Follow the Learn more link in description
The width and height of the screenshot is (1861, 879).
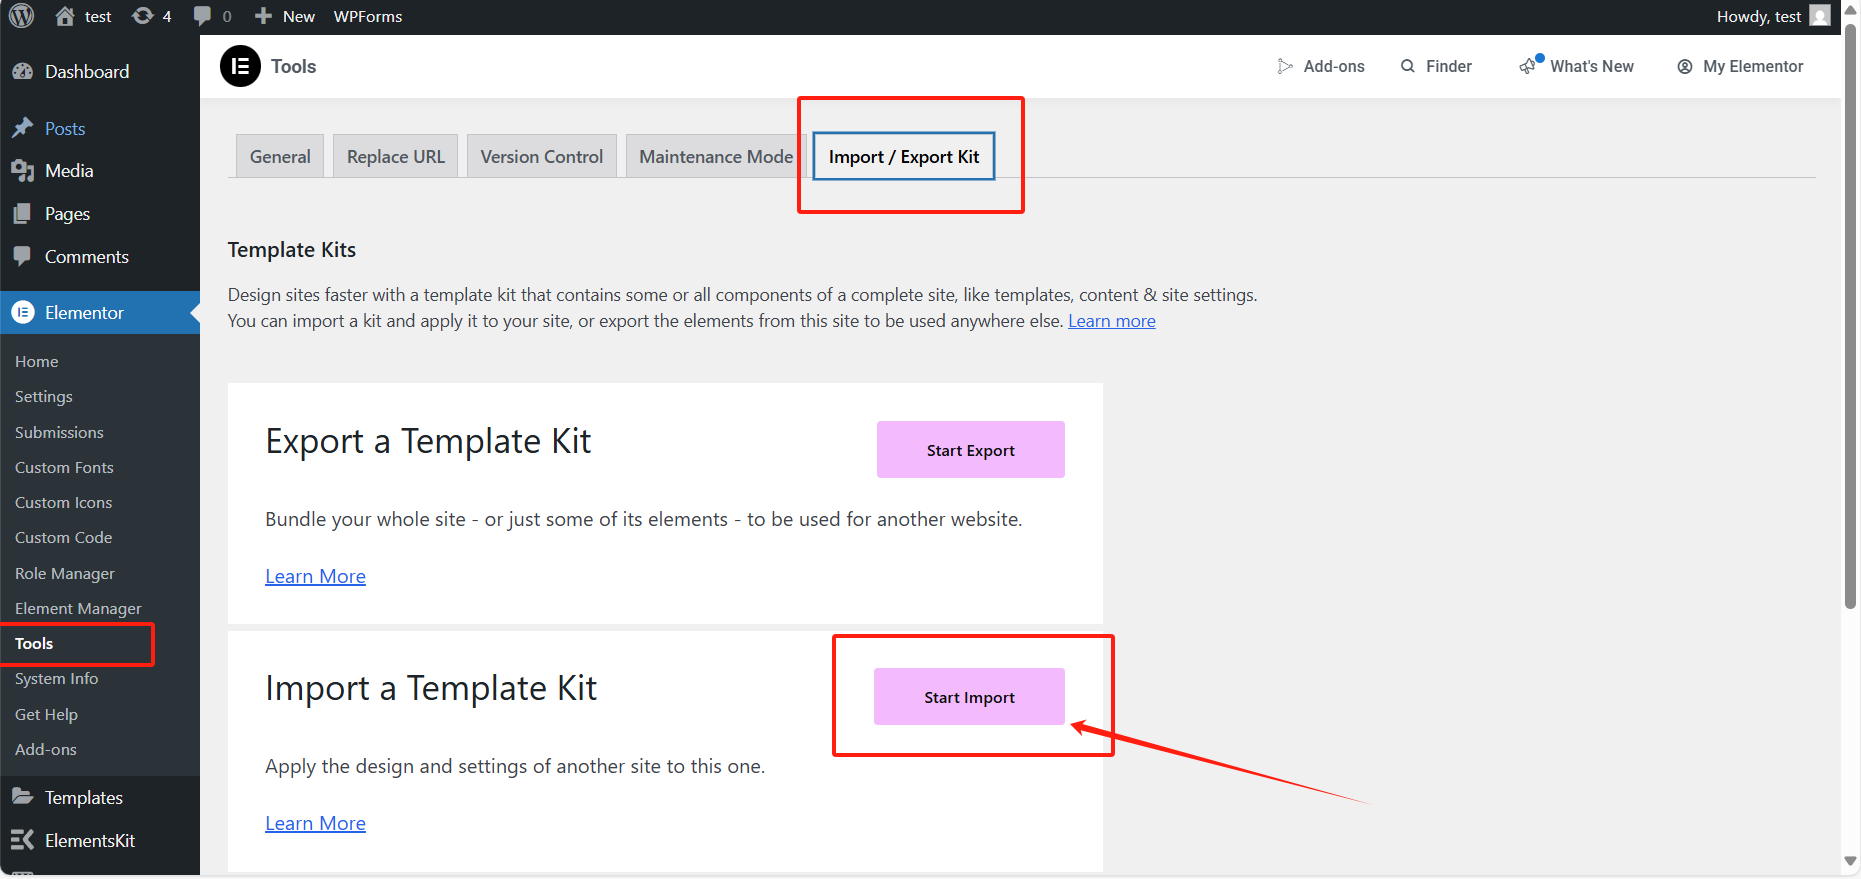pyautogui.click(x=1111, y=321)
